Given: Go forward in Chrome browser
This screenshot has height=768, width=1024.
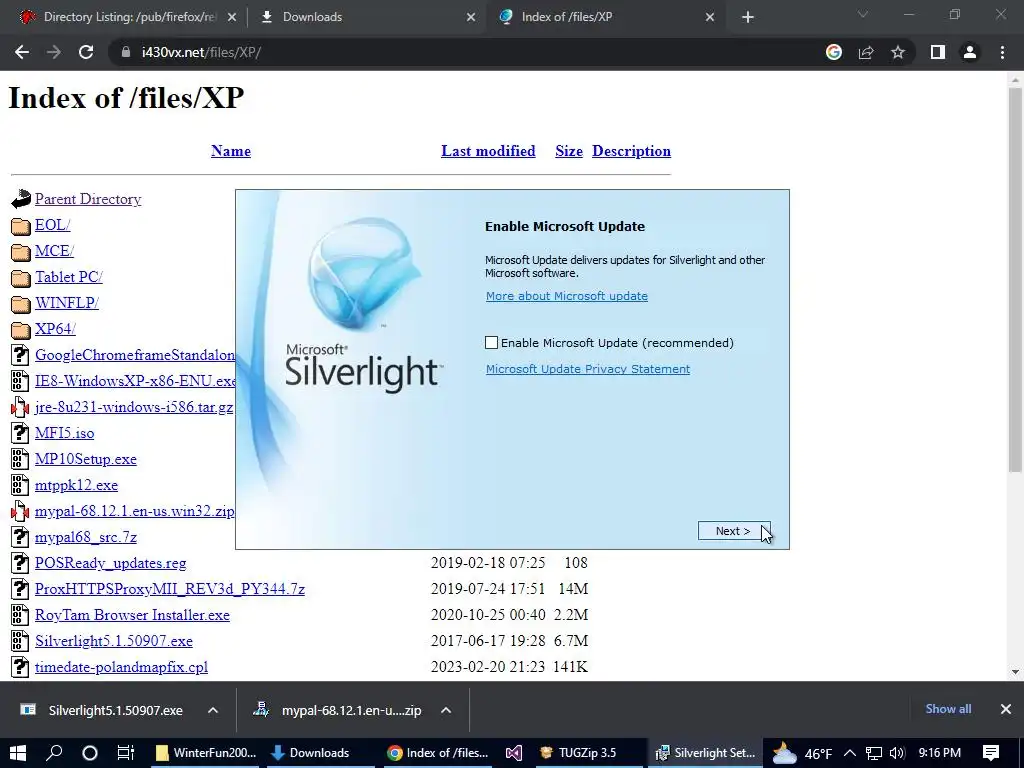Looking at the screenshot, I should [54, 52].
